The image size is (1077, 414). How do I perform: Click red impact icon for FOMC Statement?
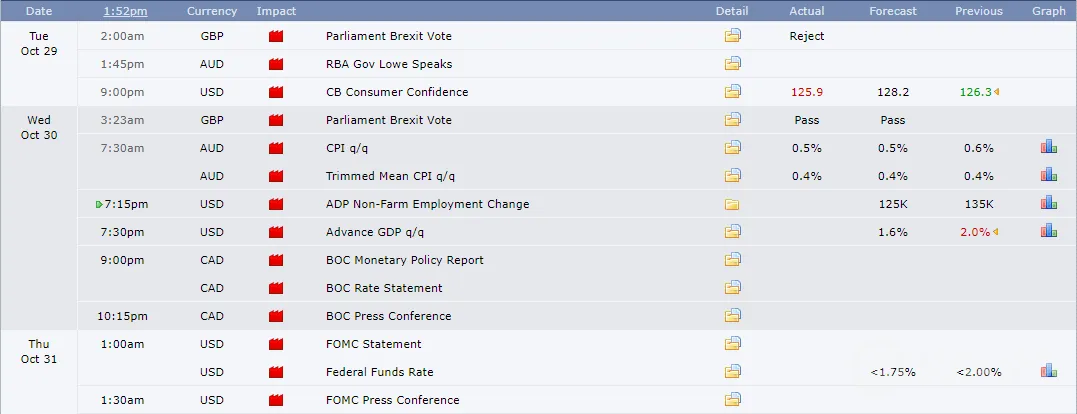[276, 345]
